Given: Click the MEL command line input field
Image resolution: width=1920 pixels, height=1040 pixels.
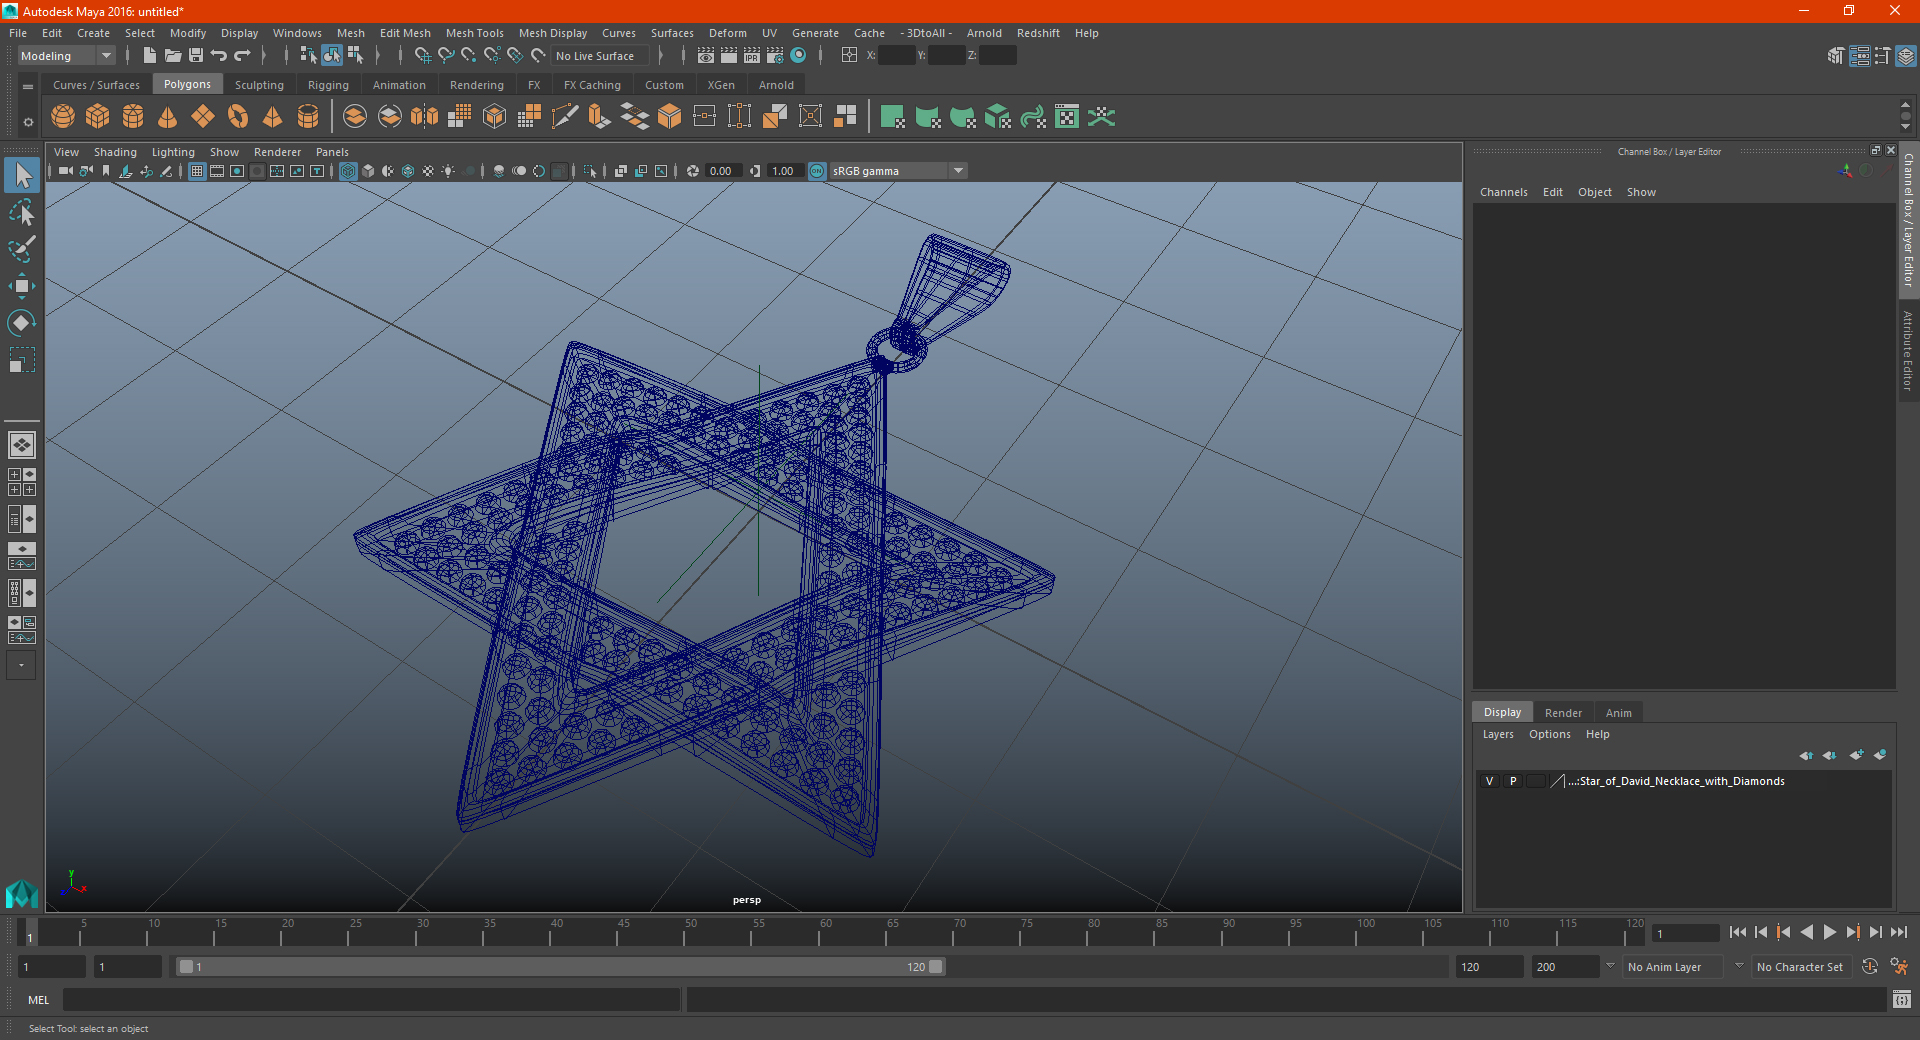Looking at the screenshot, I should point(371,1000).
